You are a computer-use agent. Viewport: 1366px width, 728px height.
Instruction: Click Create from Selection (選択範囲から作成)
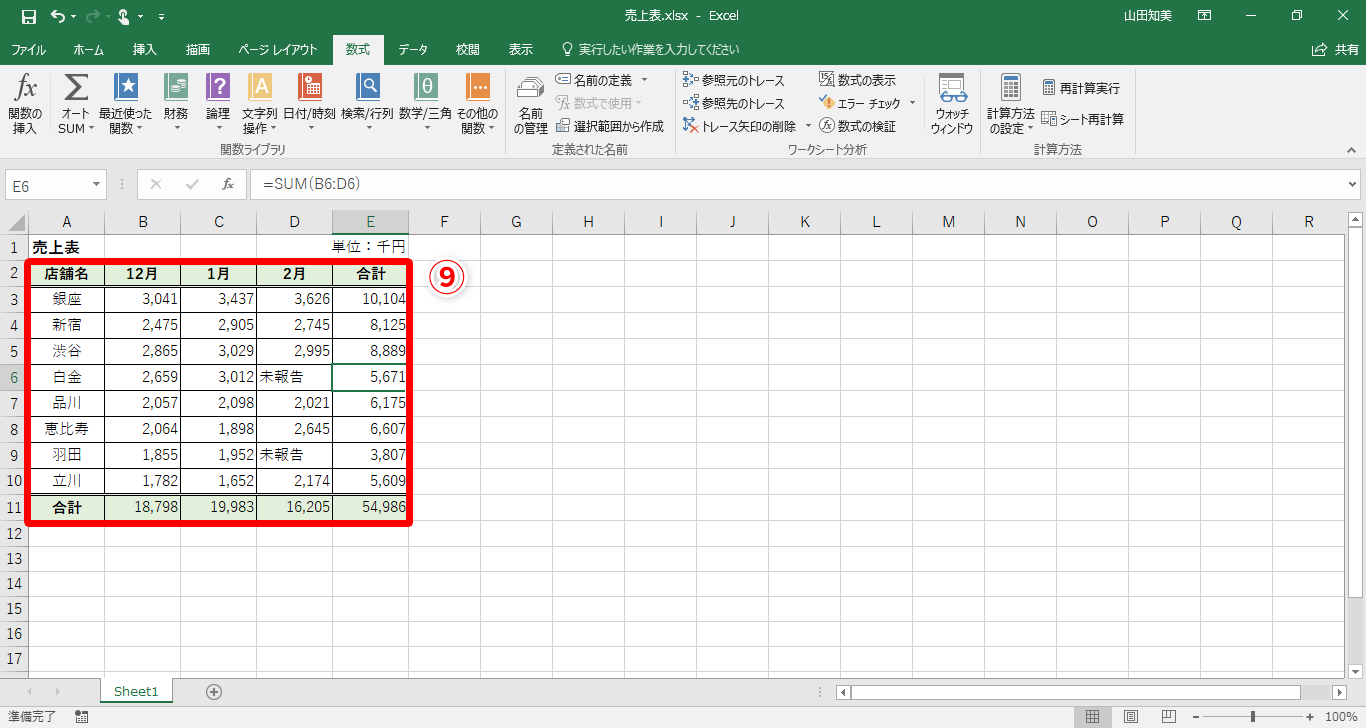610,126
